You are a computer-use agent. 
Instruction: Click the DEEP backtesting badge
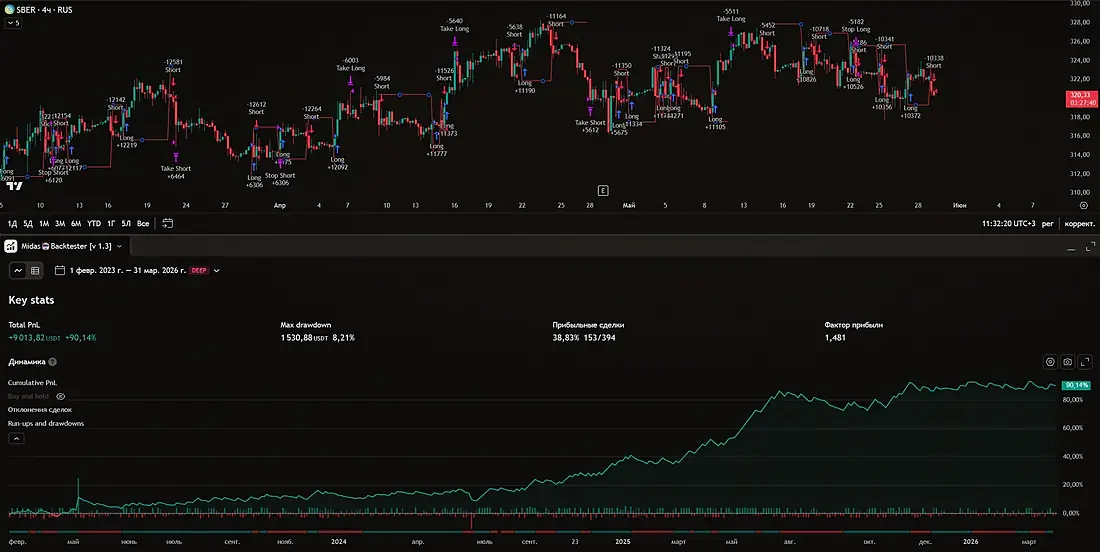click(x=199, y=270)
